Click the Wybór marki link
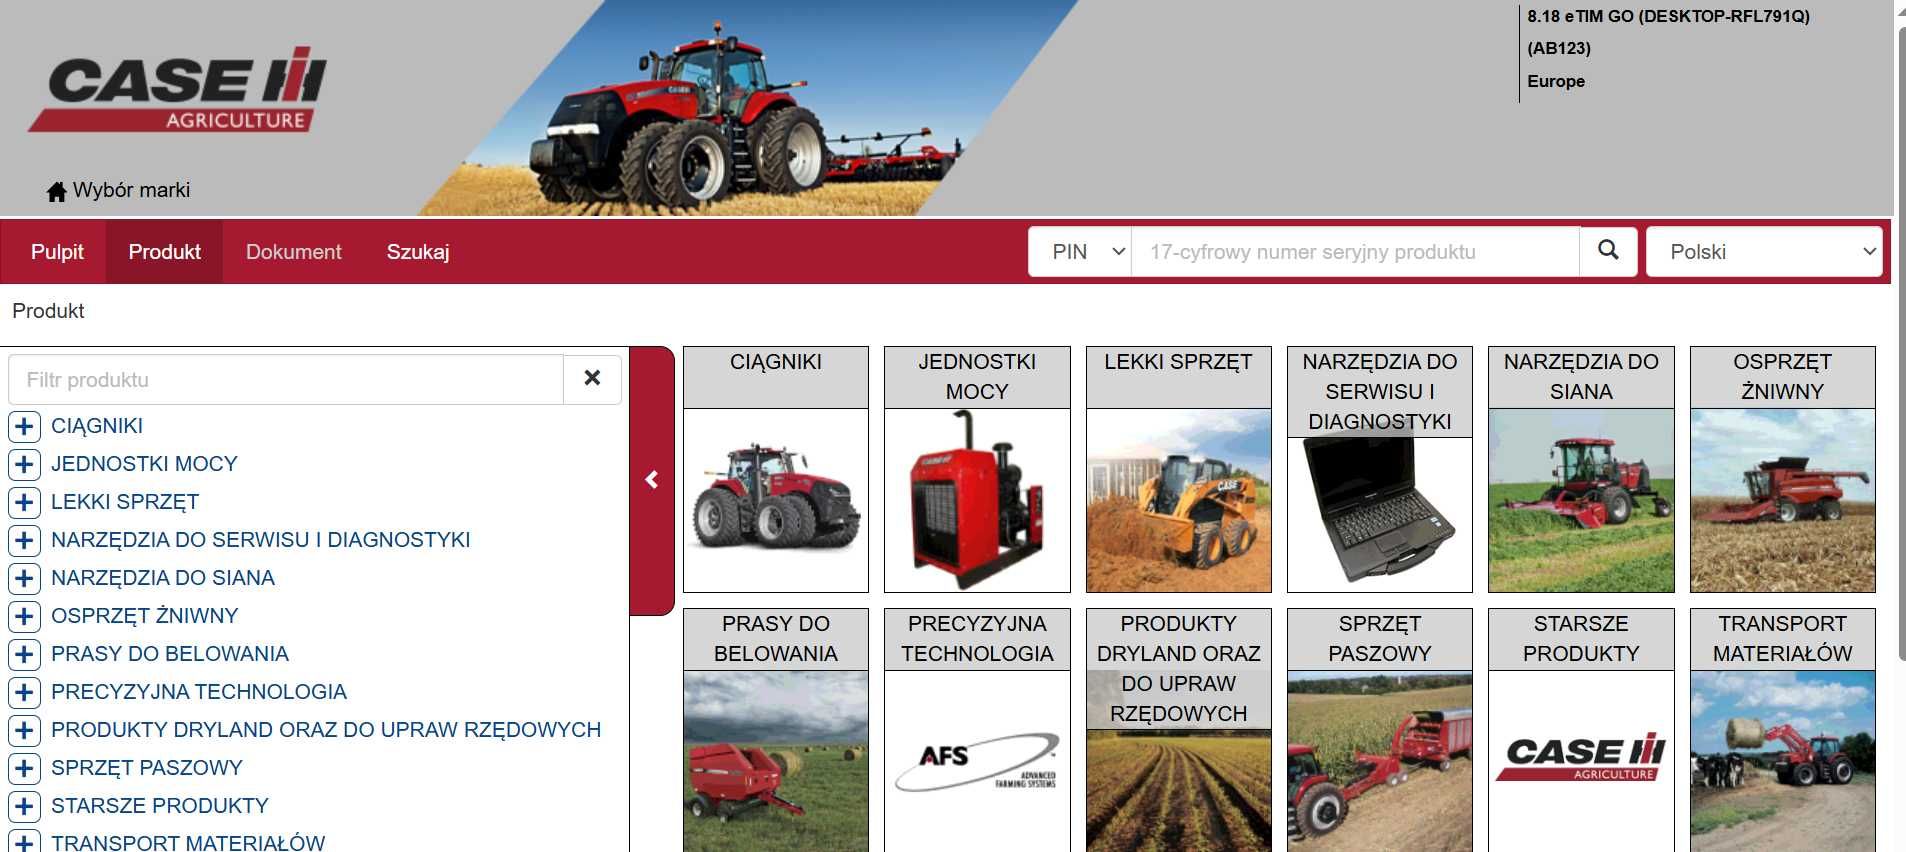The image size is (1906, 852). (131, 190)
